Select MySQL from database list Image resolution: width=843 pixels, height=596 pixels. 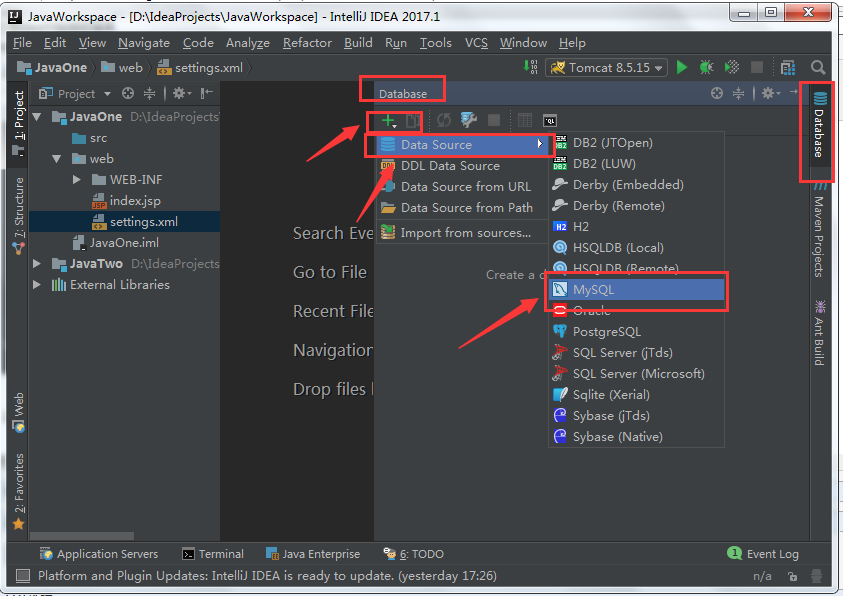tap(637, 290)
